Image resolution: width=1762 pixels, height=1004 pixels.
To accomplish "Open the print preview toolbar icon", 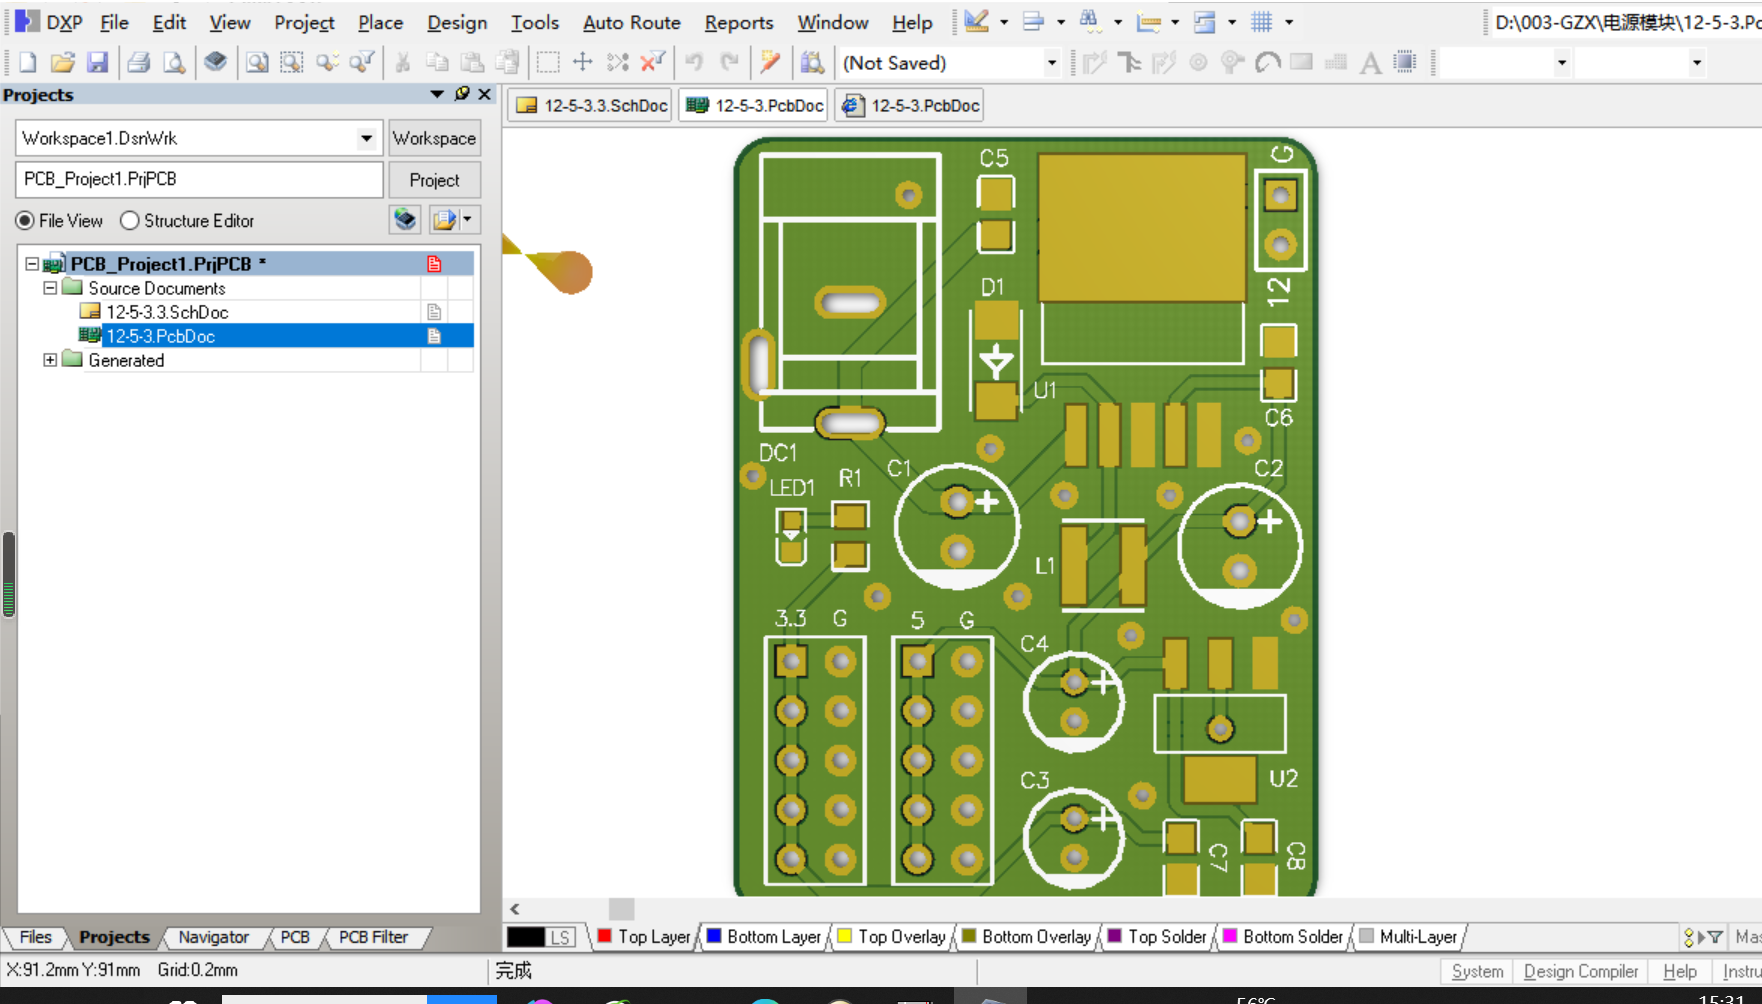I will point(174,63).
